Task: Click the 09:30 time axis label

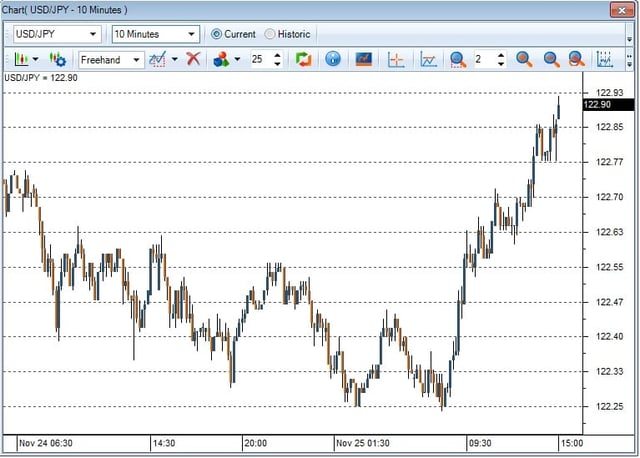Action: click(480, 443)
